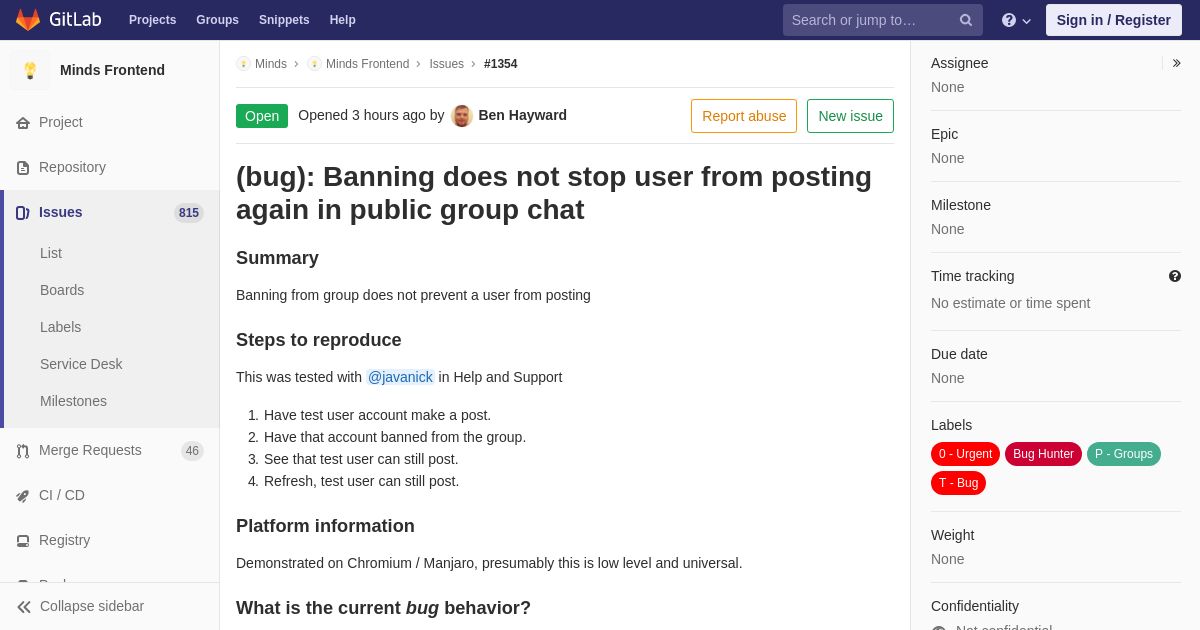Collapse the right sidebar with chevrons
This screenshot has width=1200, height=630.
click(1176, 63)
